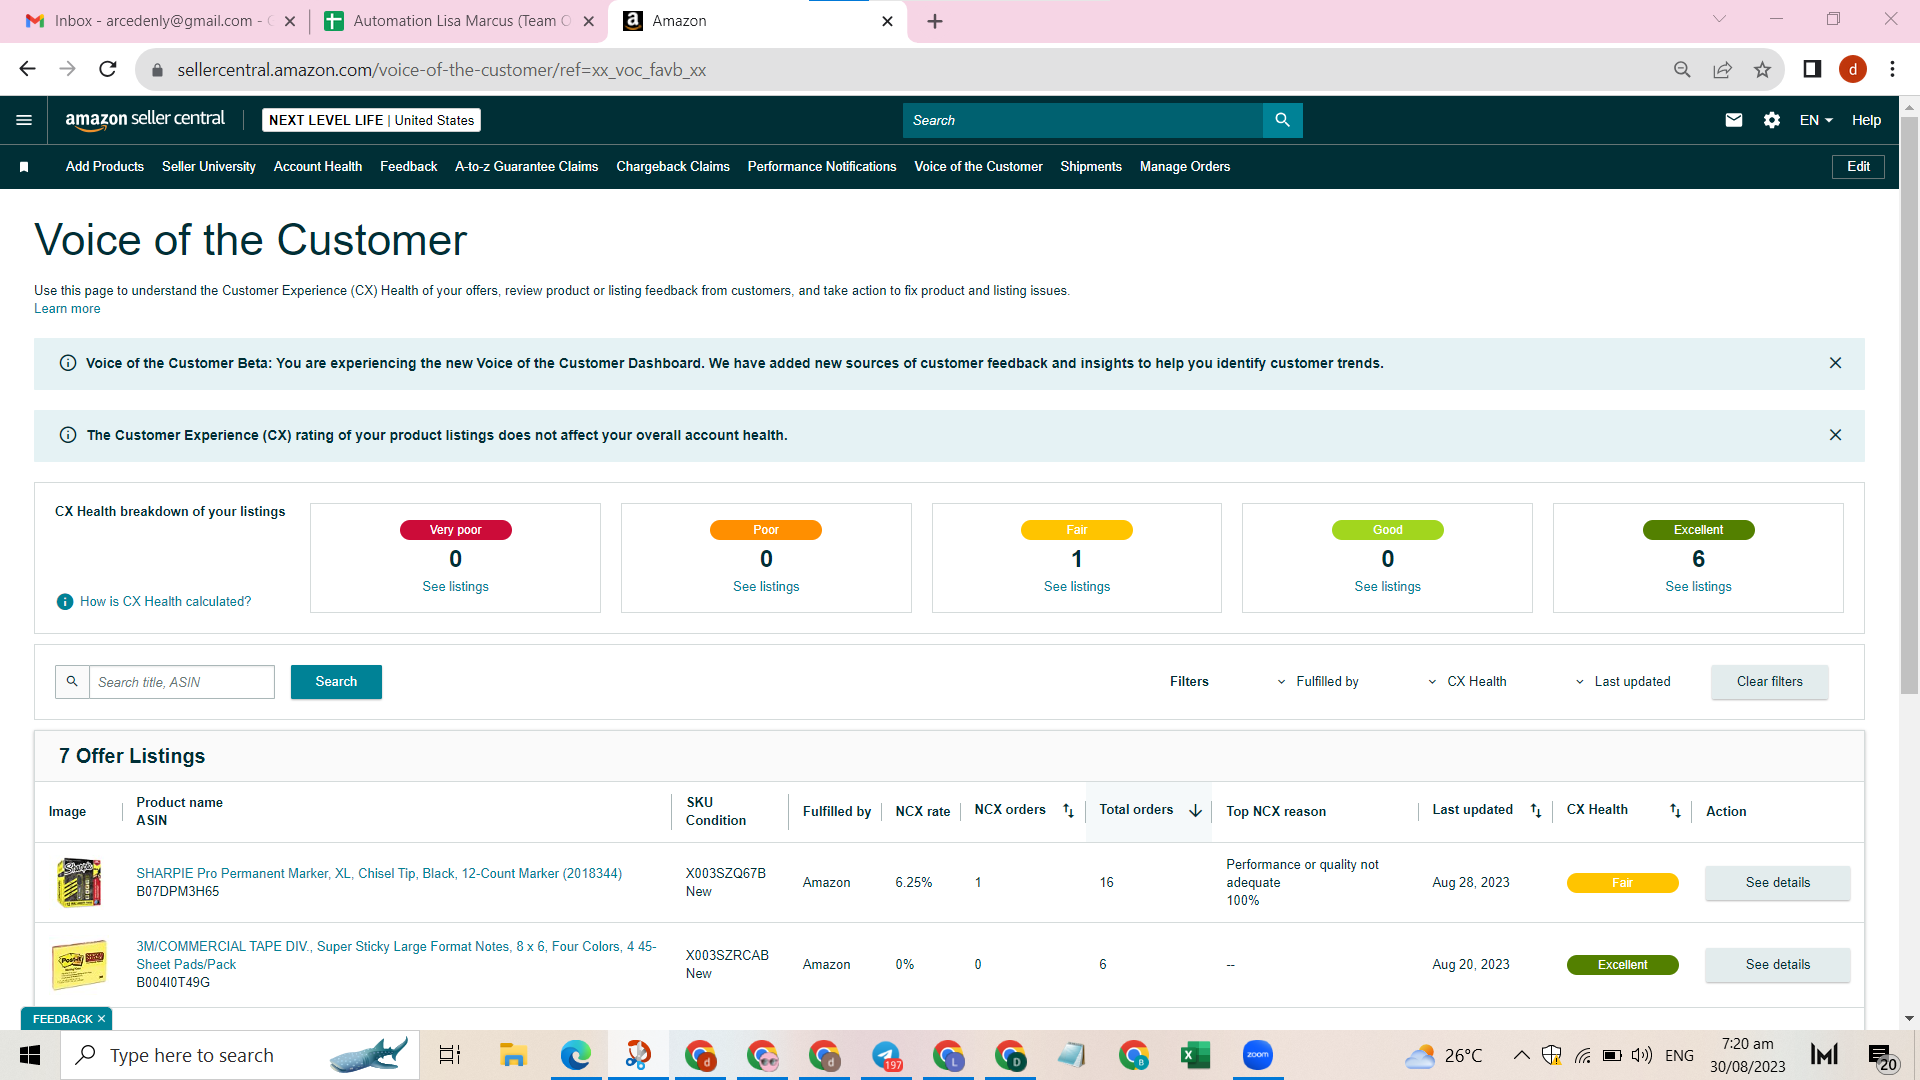Expand the CX Health filter
Image resolution: width=1920 pixels, height=1080 pixels.
1467,682
